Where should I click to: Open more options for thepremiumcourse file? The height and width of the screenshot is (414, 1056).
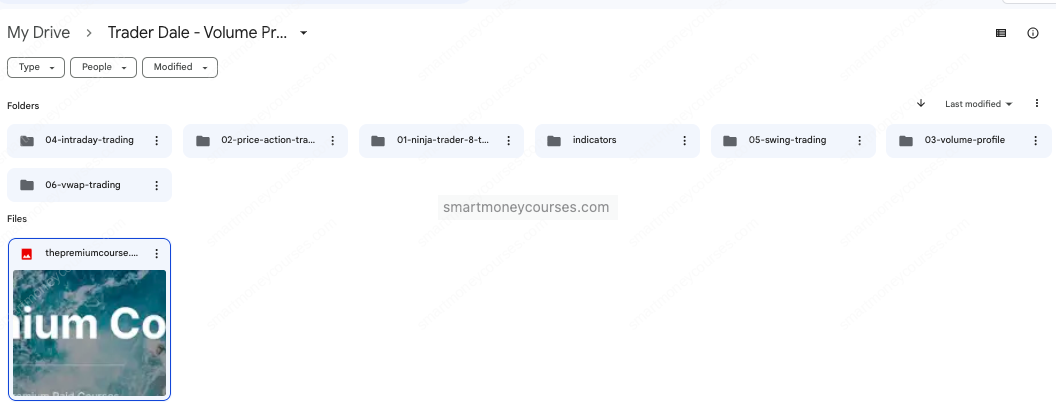coord(156,254)
